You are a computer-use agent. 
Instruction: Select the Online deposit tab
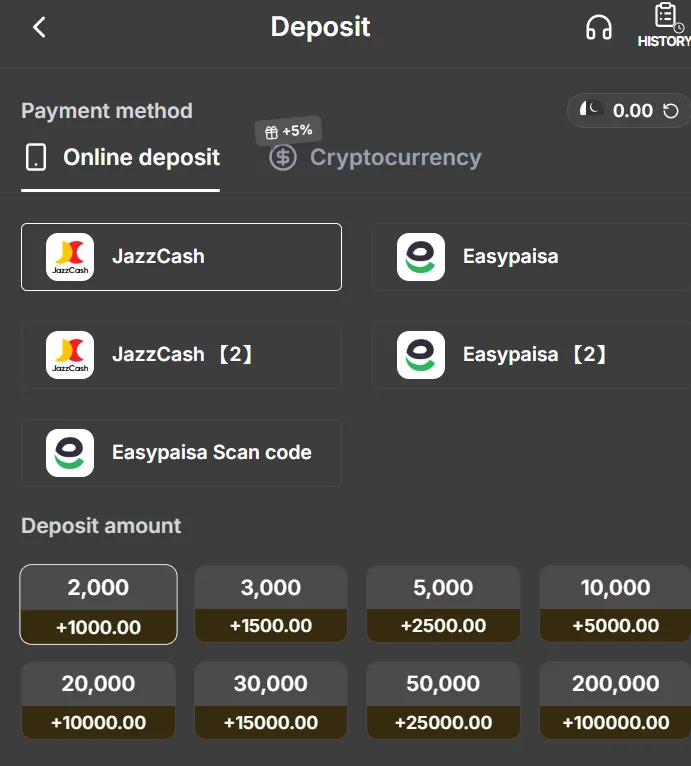pyautogui.click(x=121, y=158)
